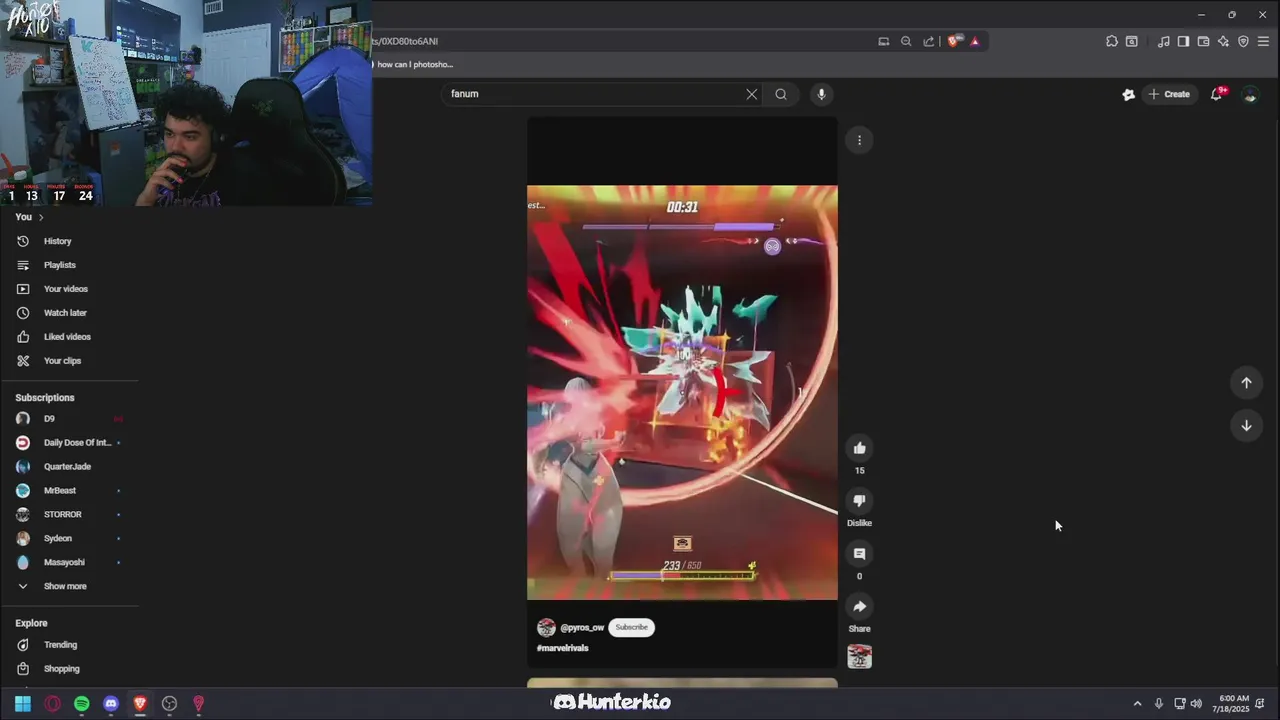Click the Create button
This screenshot has height=720, width=1280.
[1169, 94]
